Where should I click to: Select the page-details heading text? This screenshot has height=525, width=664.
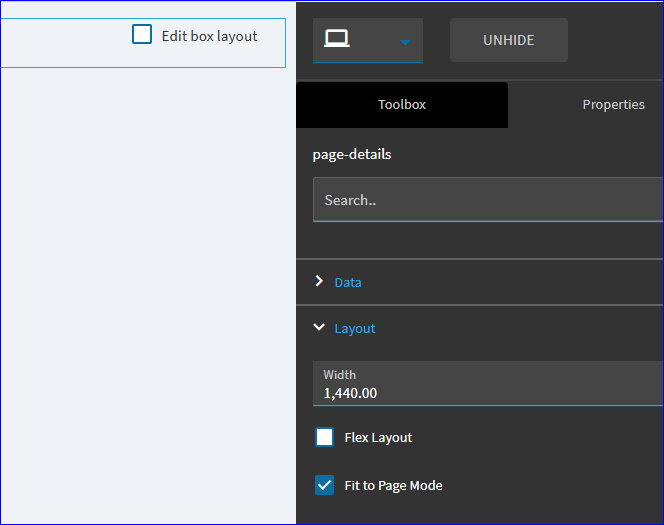352,155
